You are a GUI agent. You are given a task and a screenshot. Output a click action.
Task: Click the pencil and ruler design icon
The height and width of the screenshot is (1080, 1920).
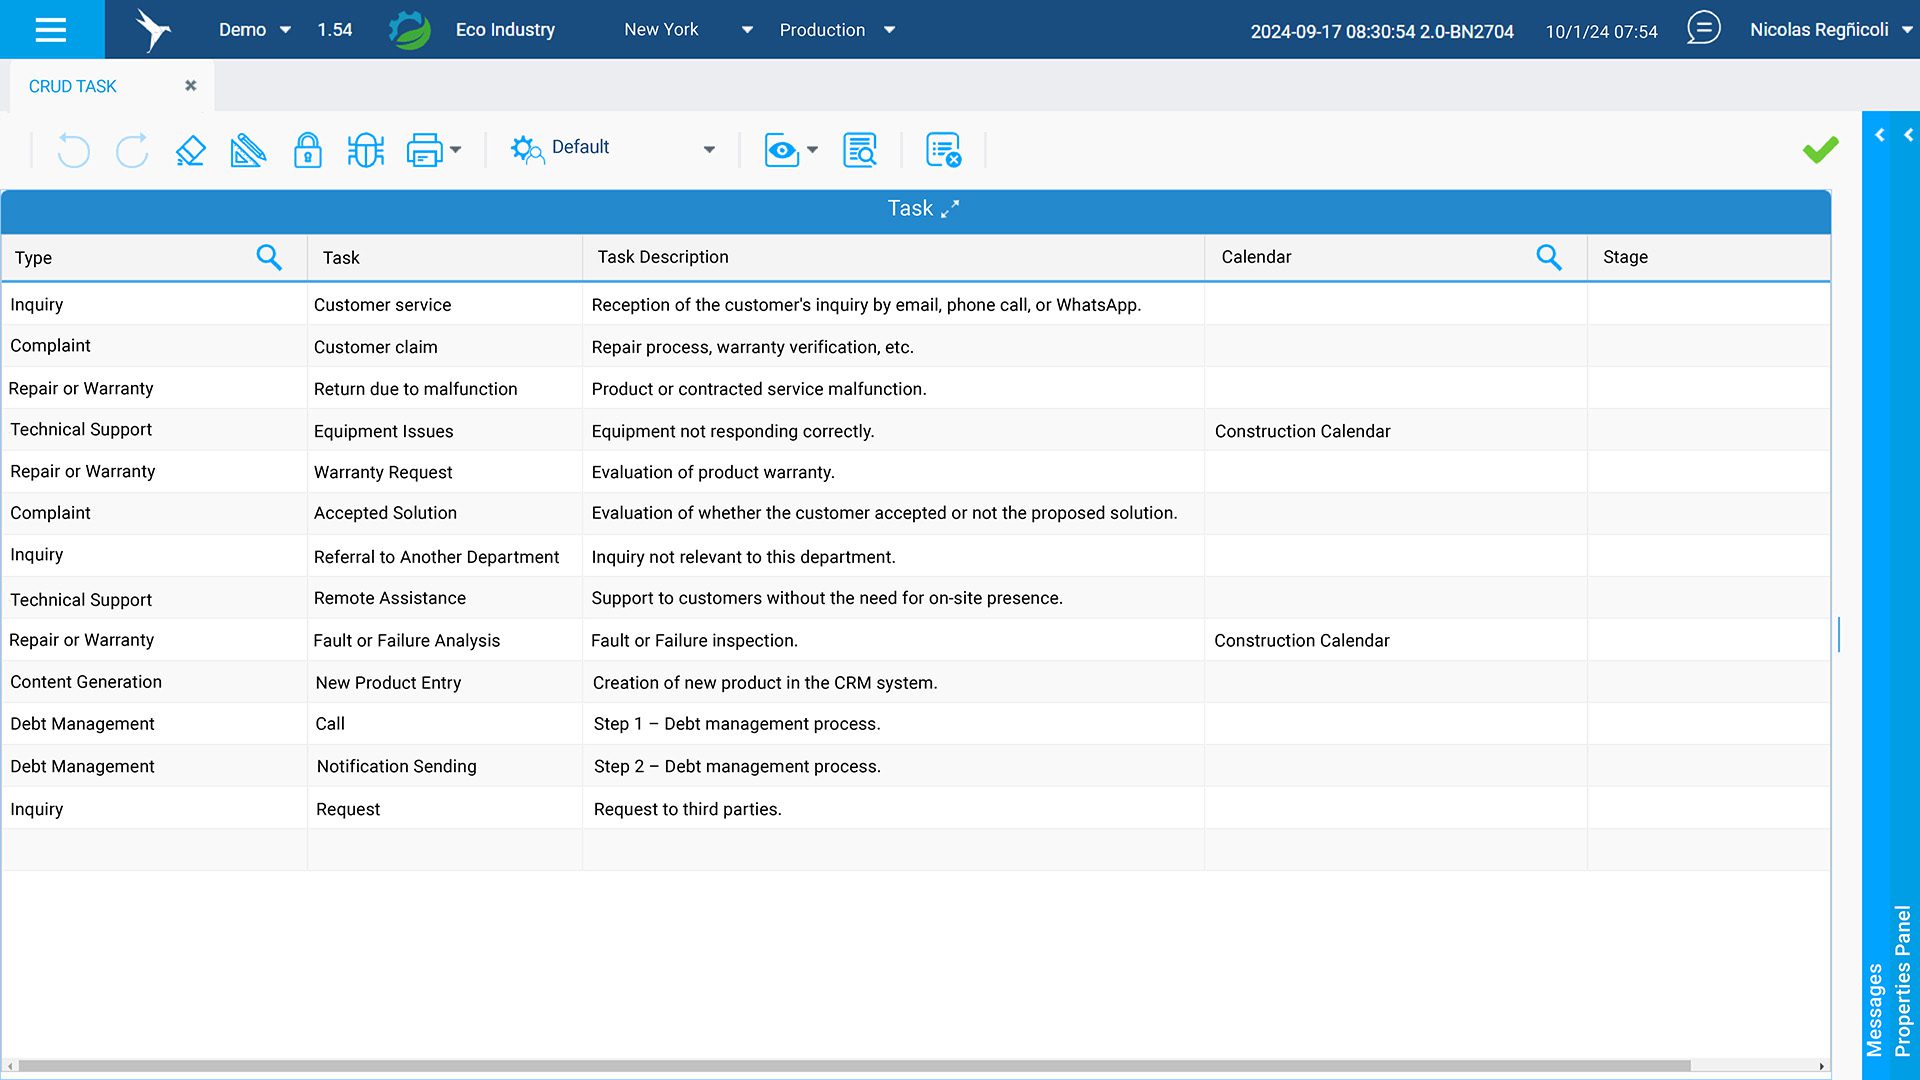point(248,150)
